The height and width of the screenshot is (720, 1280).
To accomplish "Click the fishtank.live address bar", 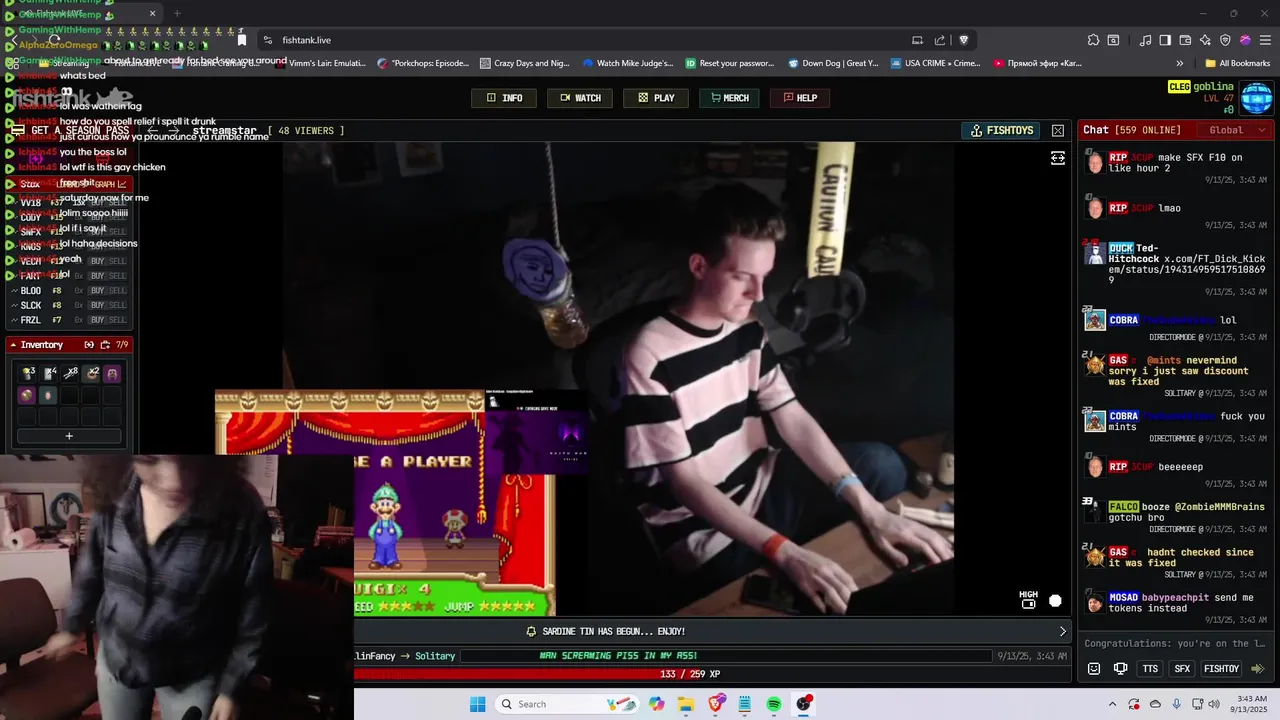I will [590, 40].
